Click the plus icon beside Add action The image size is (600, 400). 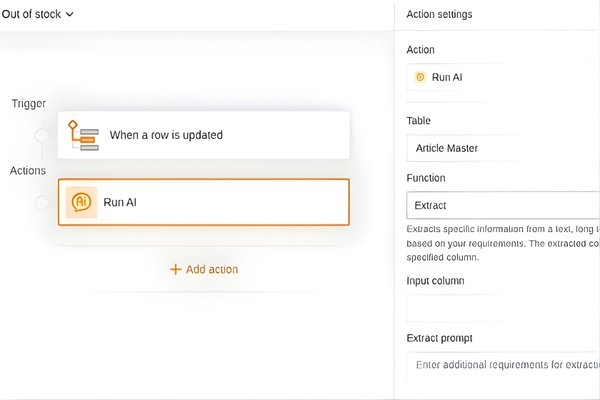pos(176,269)
